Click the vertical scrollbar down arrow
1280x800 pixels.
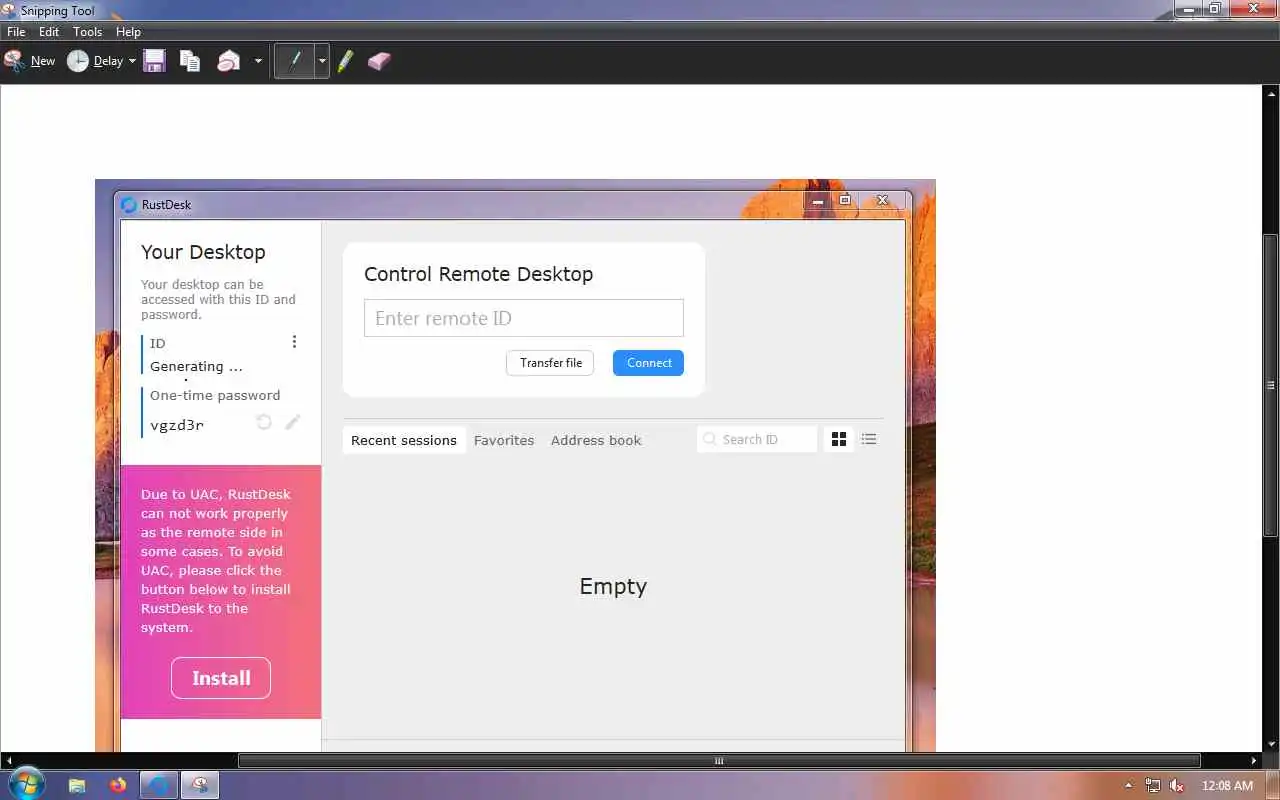tap(1271, 745)
